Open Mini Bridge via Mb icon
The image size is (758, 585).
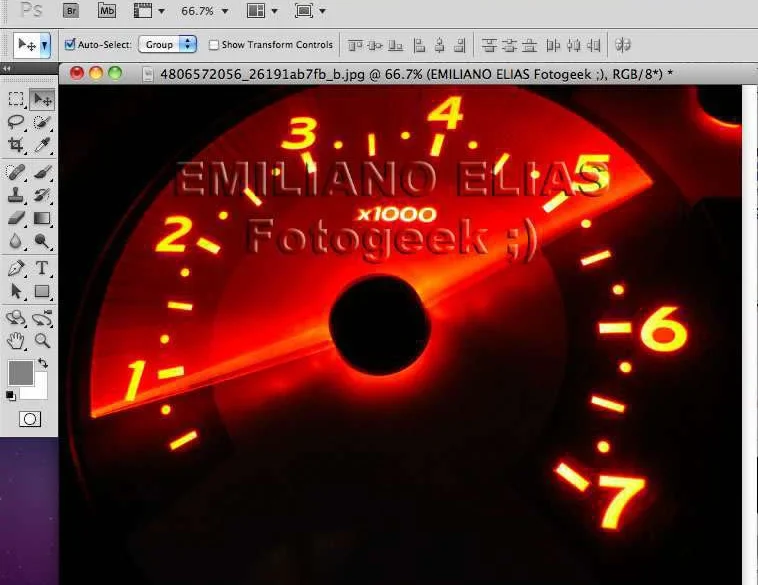click(x=107, y=11)
